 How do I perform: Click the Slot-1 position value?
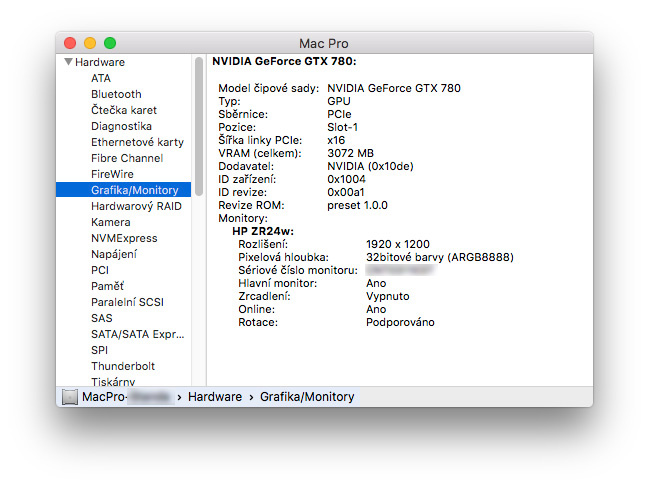coord(343,127)
